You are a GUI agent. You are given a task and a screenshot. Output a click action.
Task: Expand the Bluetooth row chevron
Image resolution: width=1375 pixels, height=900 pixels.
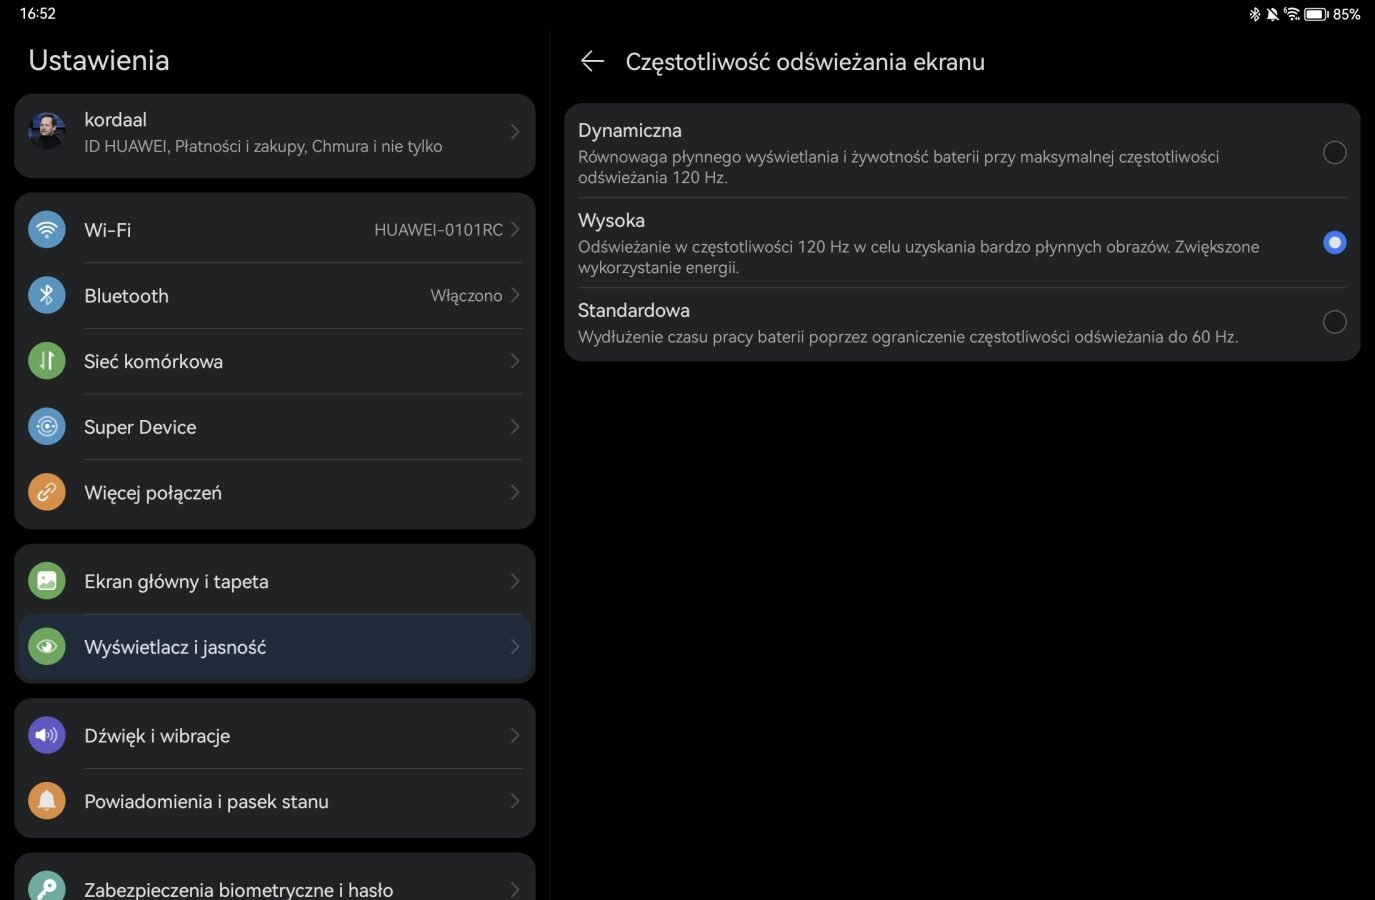point(515,295)
